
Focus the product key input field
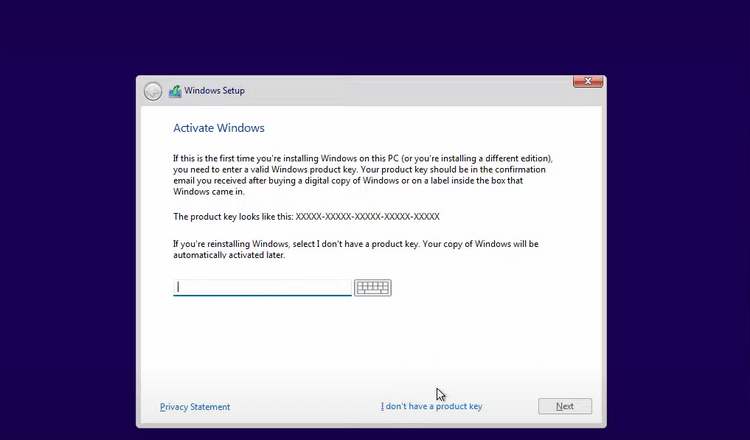click(x=262, y=287)
